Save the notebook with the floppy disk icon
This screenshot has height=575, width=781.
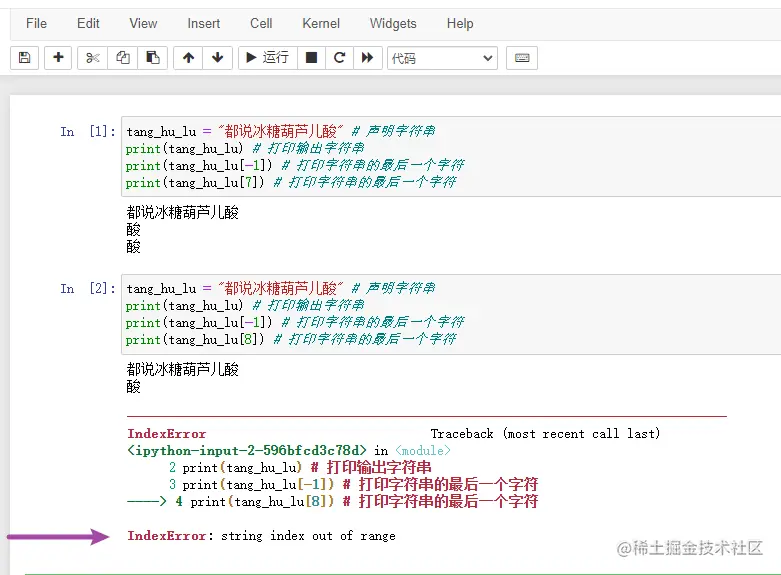click(24, 58)
